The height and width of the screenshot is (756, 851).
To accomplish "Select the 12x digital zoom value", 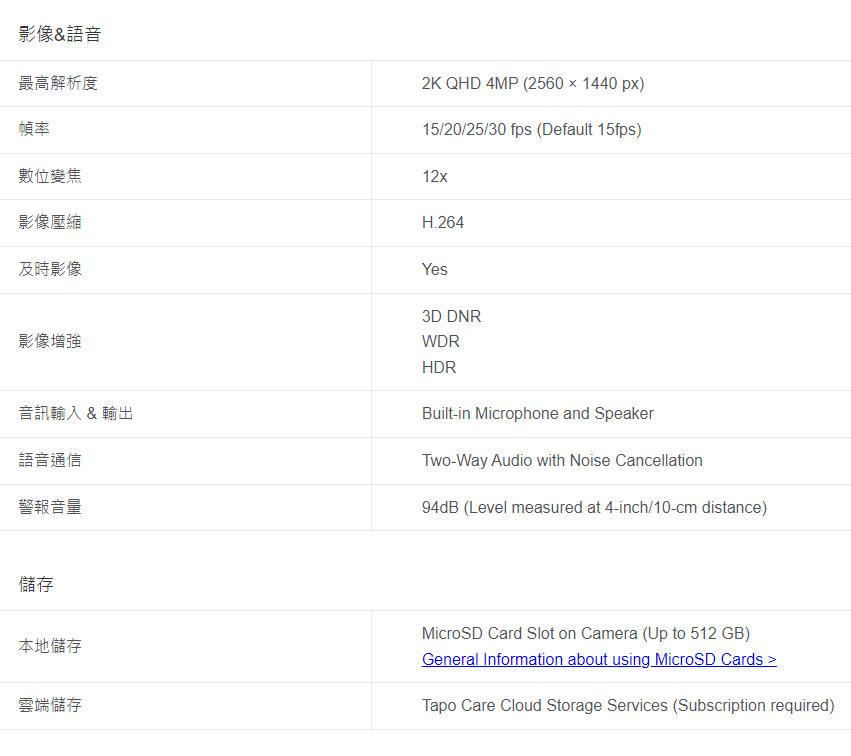I will [434, 176].
